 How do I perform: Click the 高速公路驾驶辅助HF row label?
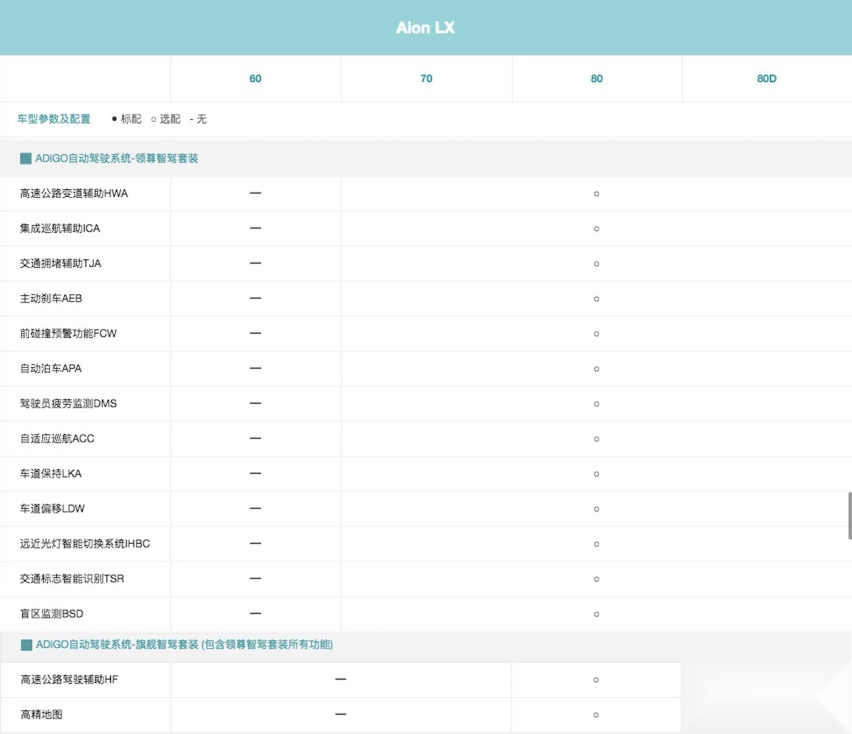[69, 680]
